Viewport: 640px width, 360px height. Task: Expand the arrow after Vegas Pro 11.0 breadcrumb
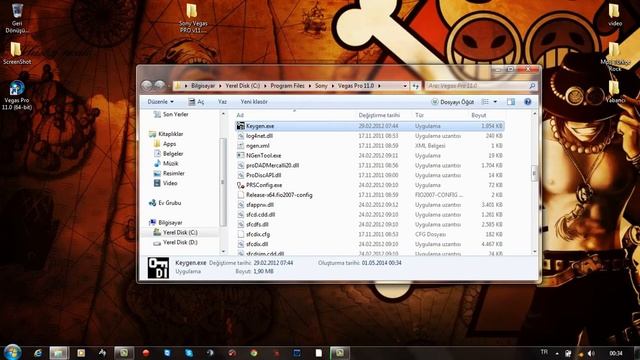pos(379,86)
